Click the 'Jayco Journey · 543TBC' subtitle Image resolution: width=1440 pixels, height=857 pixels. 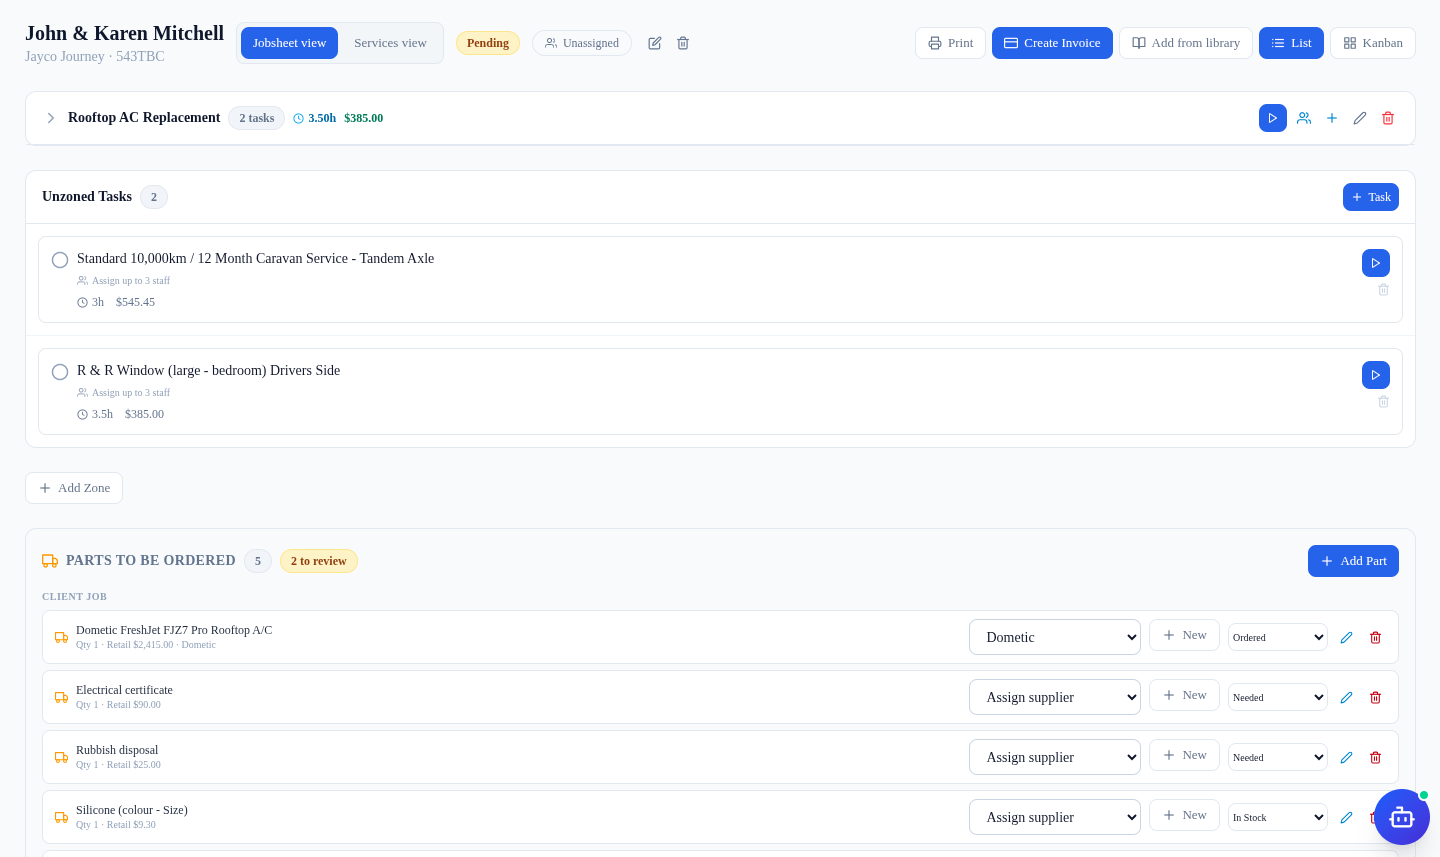point(95,56)
